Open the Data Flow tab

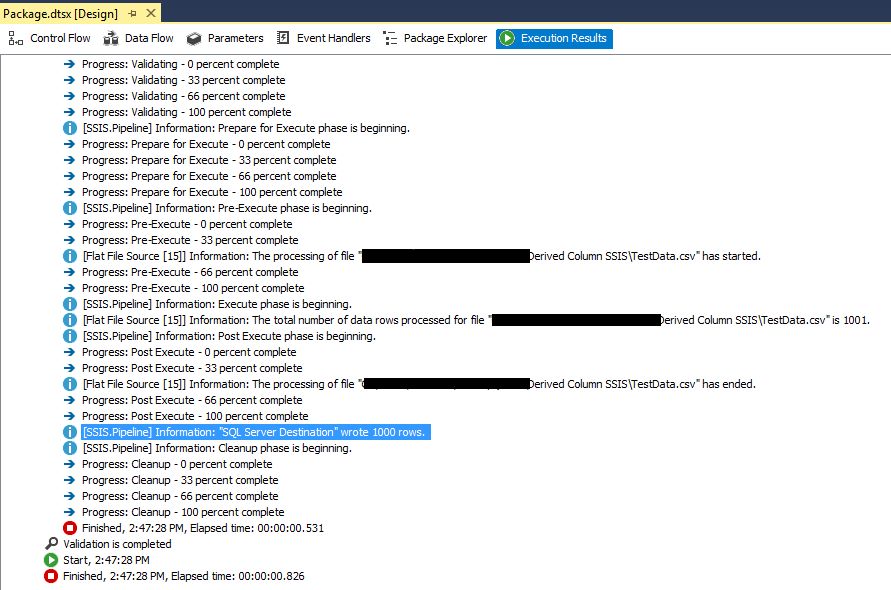(x=138, y=38)
